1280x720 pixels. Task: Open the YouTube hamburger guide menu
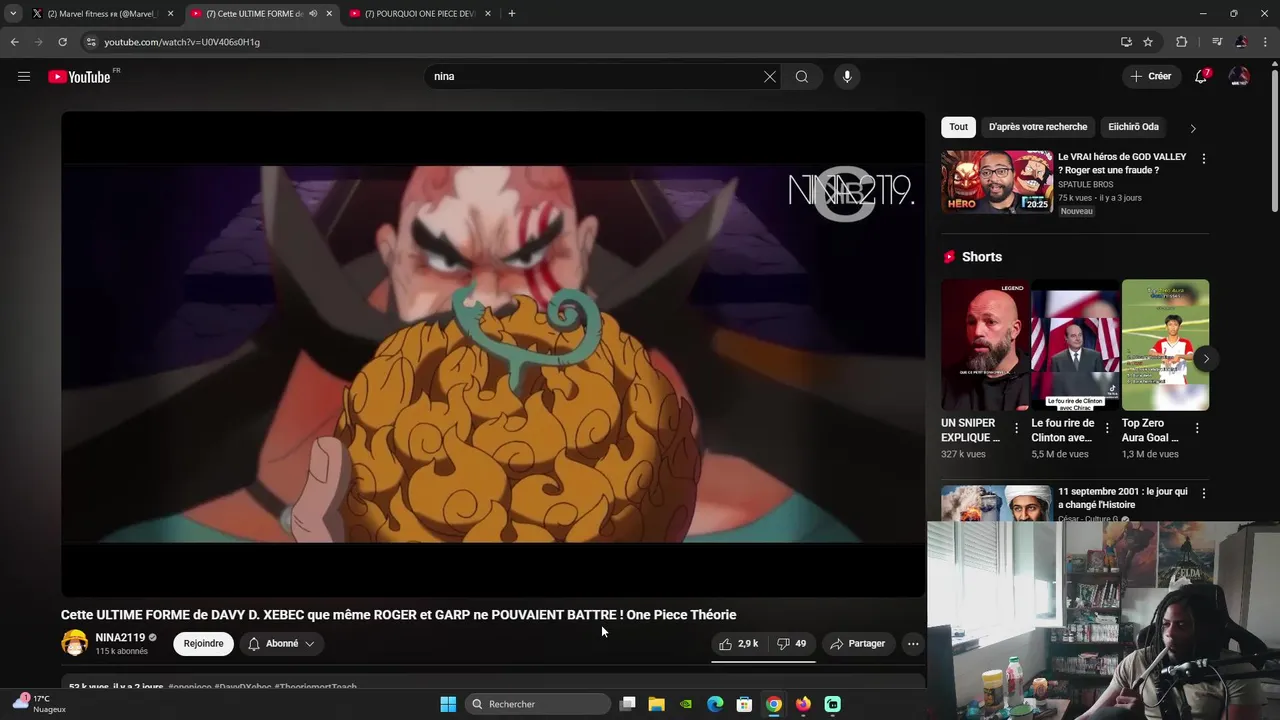24,76
